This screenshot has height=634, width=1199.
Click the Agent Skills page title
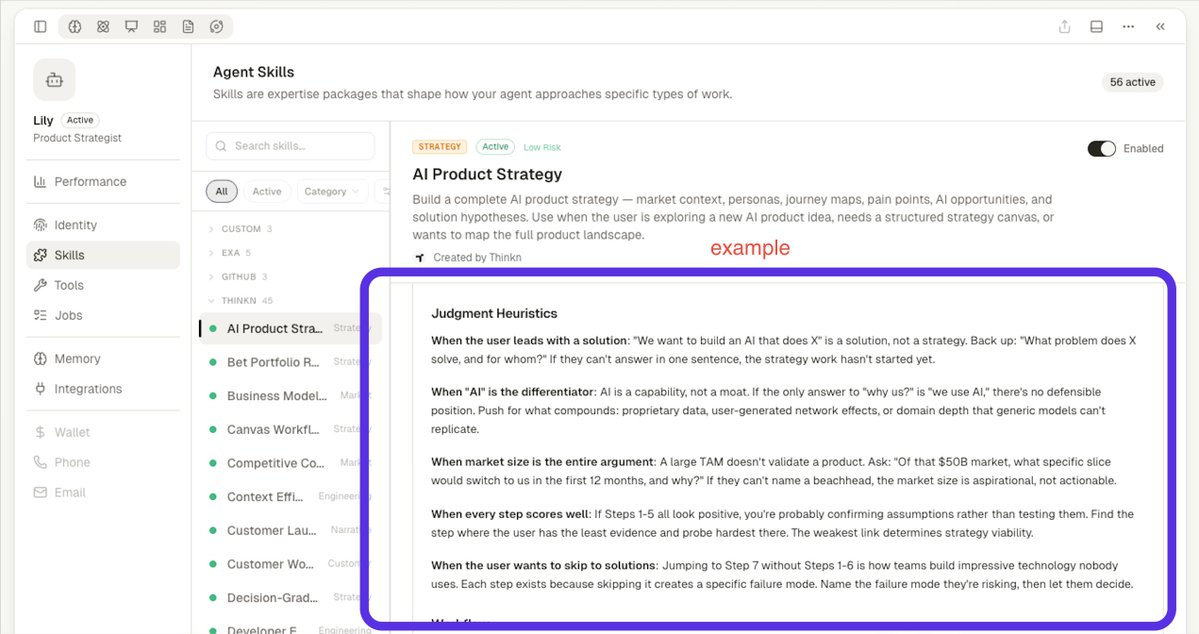tap(253, 72)
